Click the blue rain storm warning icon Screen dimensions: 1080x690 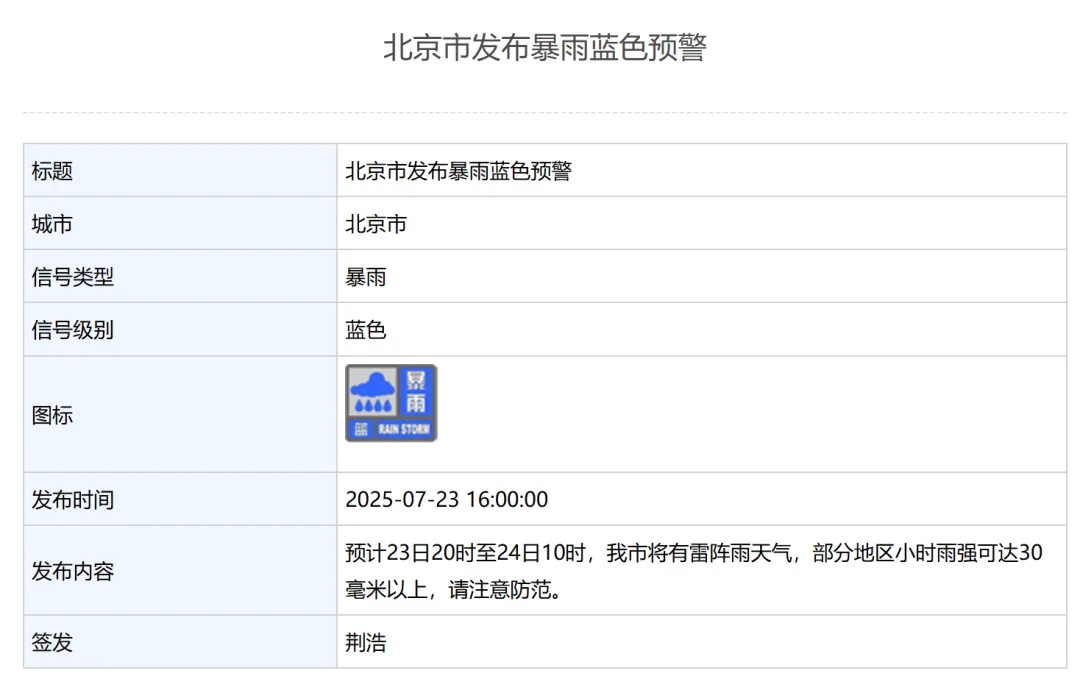tap(391, 402)
